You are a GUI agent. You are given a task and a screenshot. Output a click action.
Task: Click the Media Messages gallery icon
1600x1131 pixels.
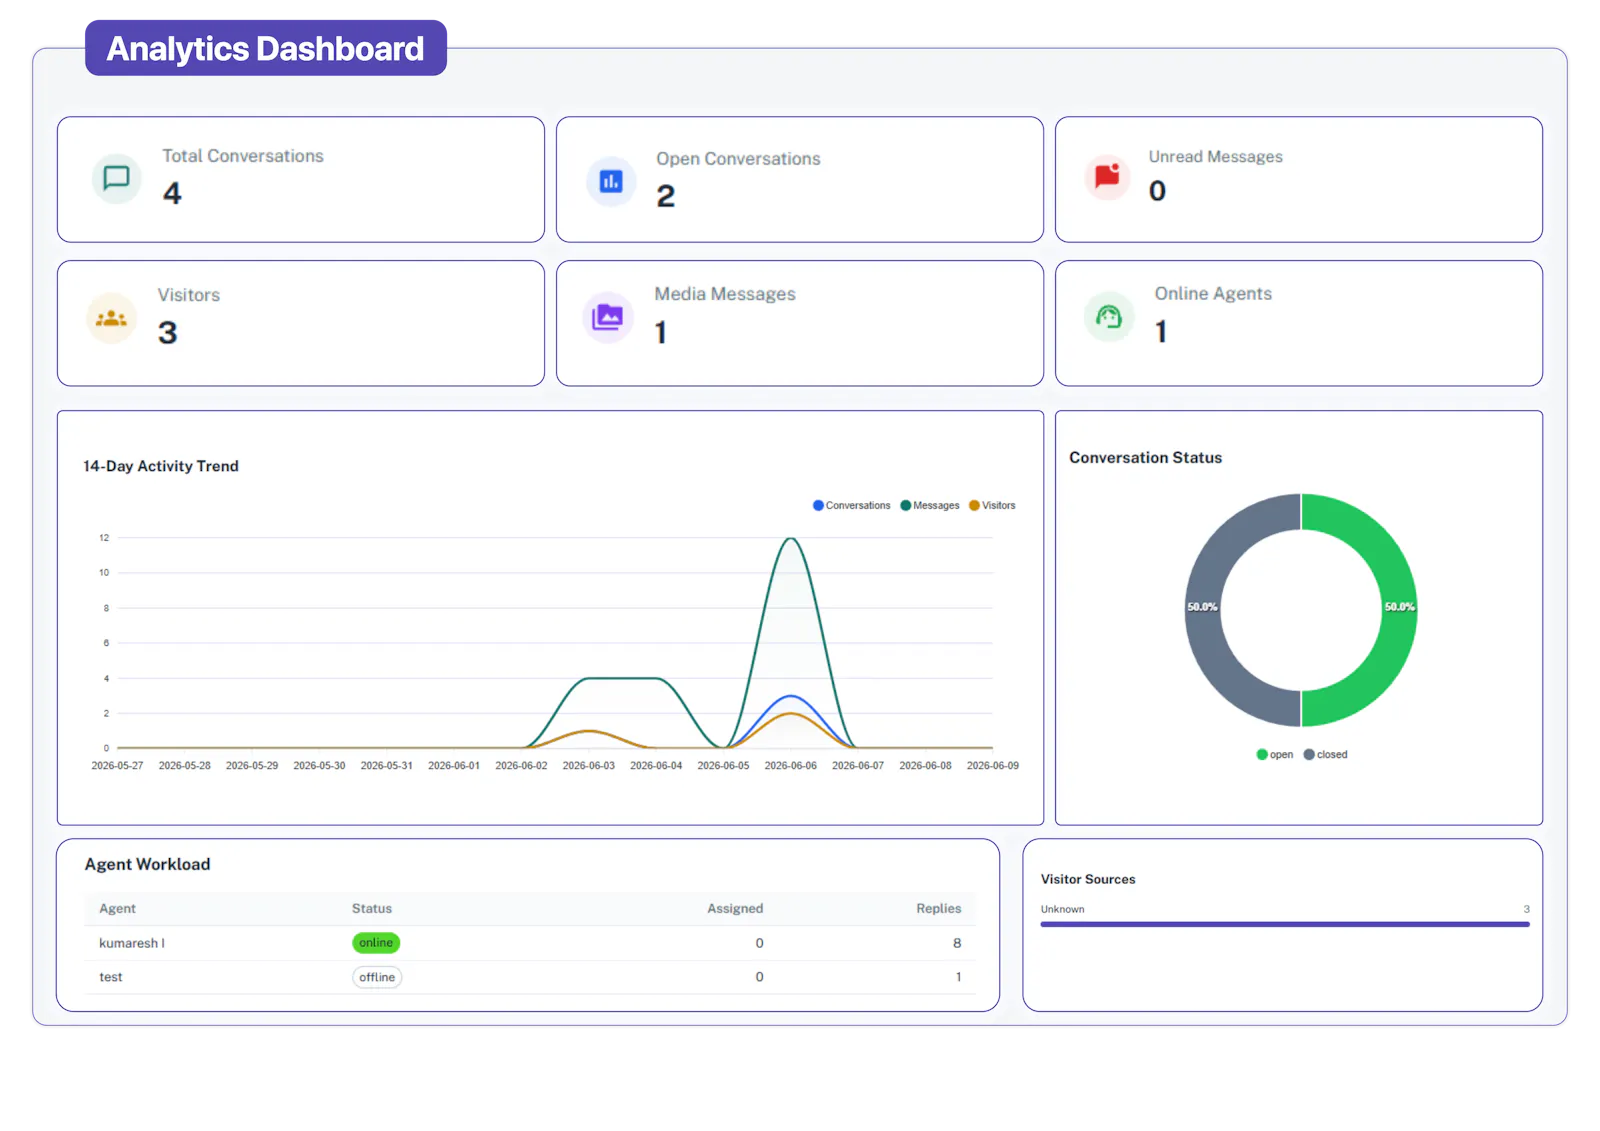tap(608, 317)
